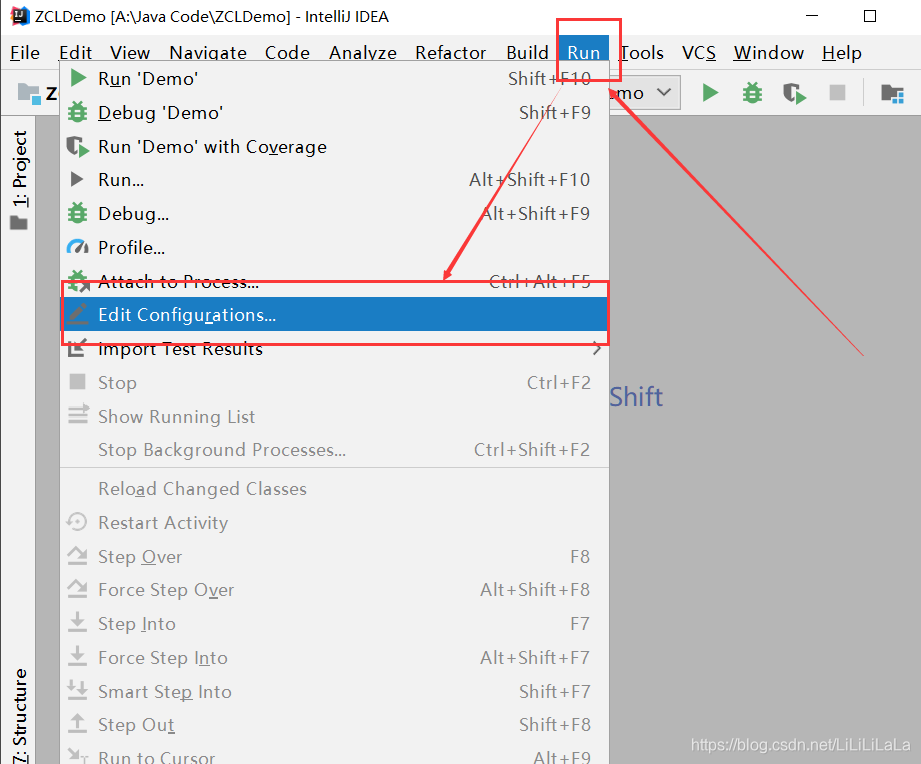The height and width of the screenshot is (764, 921).
Task: Click the Restart Activity circular icon
Action: [77, 522]
